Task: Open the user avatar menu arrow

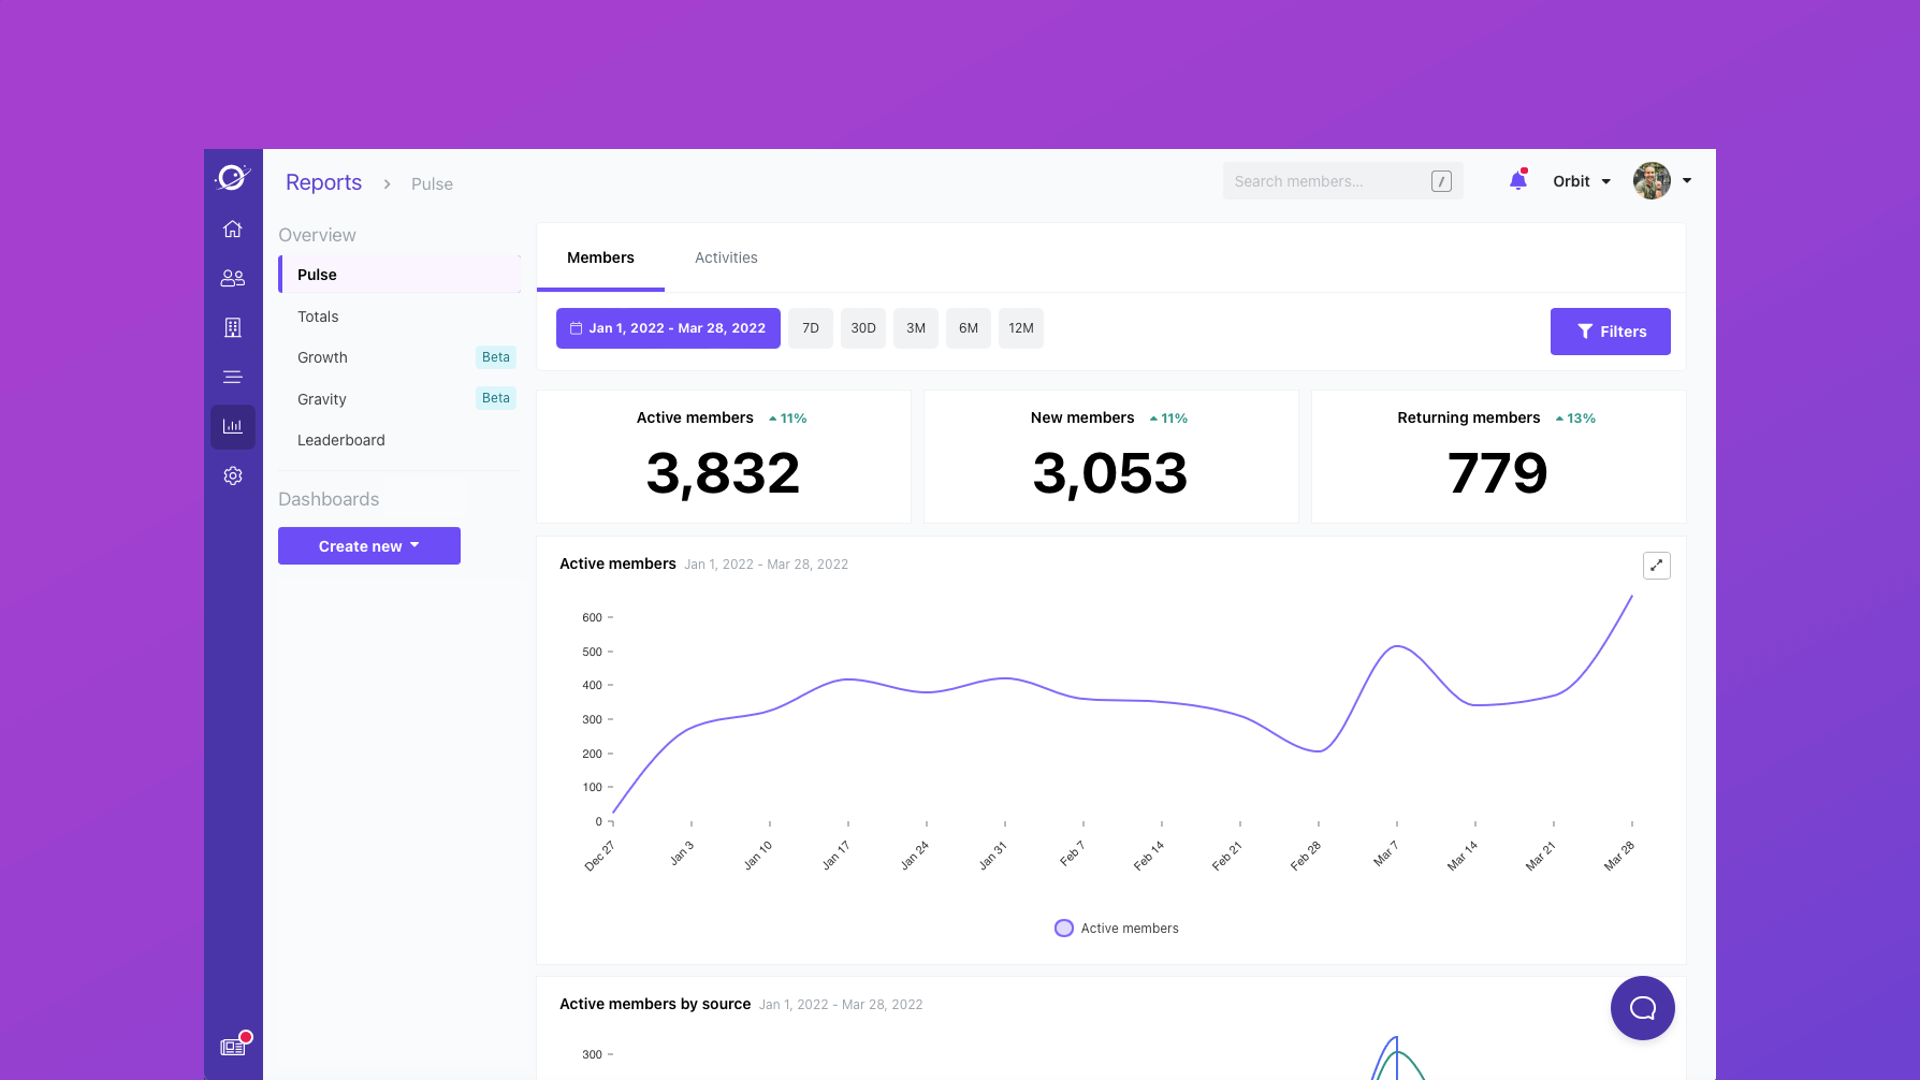Action: [x=1687, y=181]
